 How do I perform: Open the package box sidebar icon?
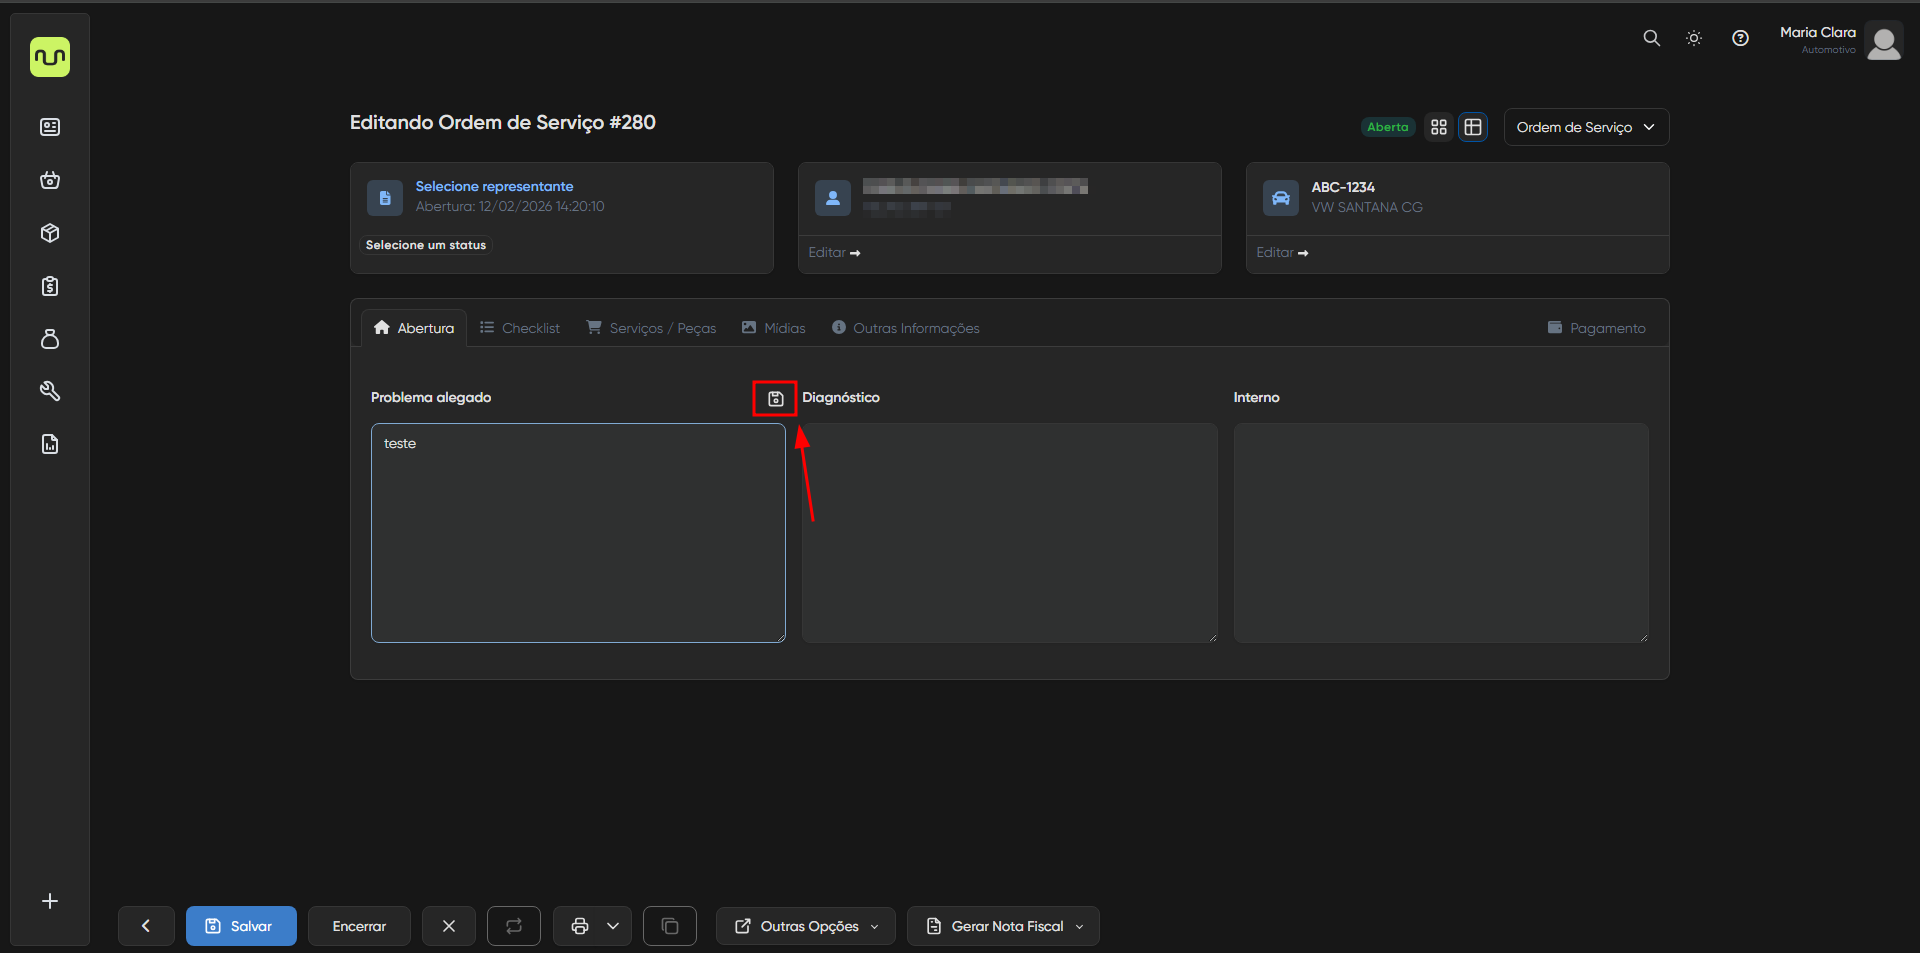click(50, 233)
